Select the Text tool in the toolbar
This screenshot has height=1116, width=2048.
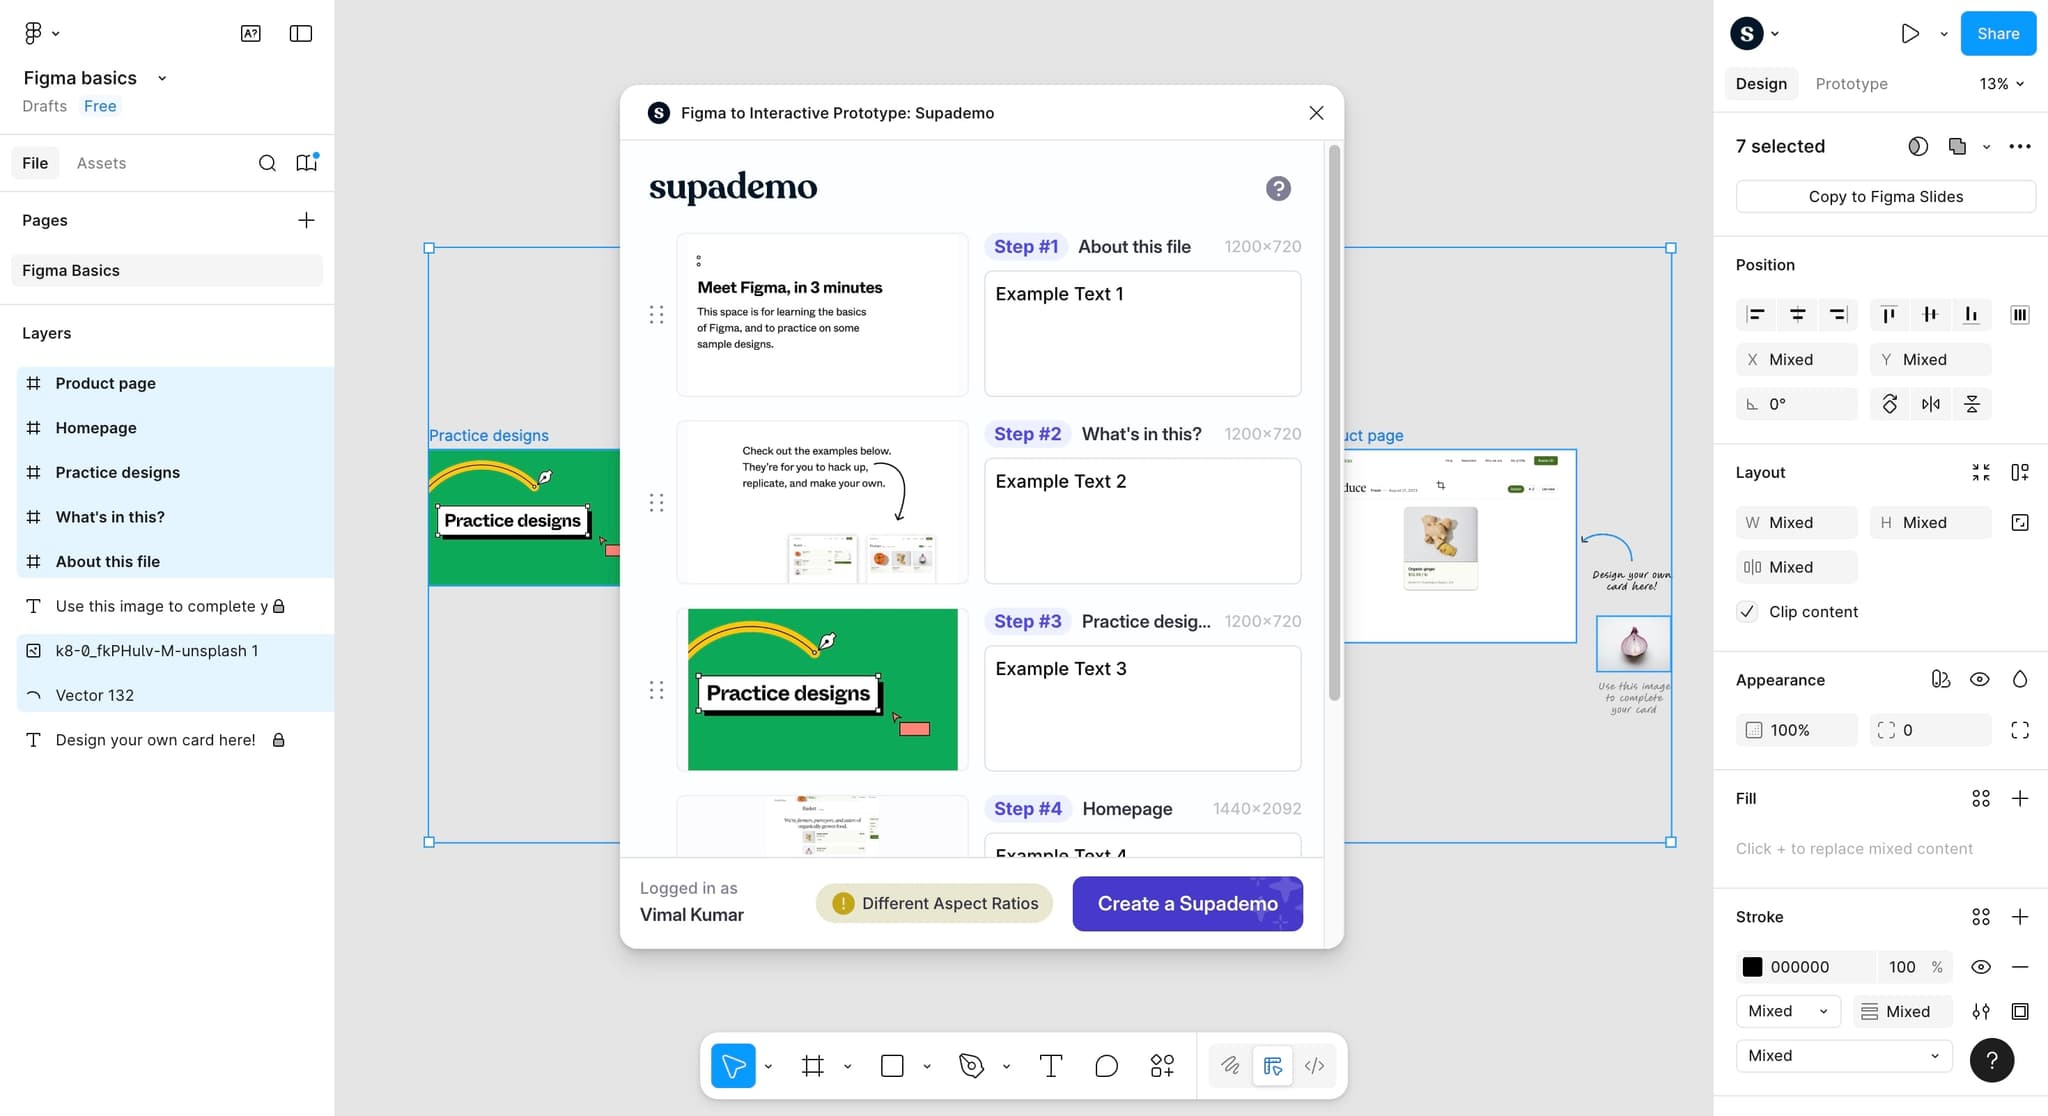tap(1050, 1066)
